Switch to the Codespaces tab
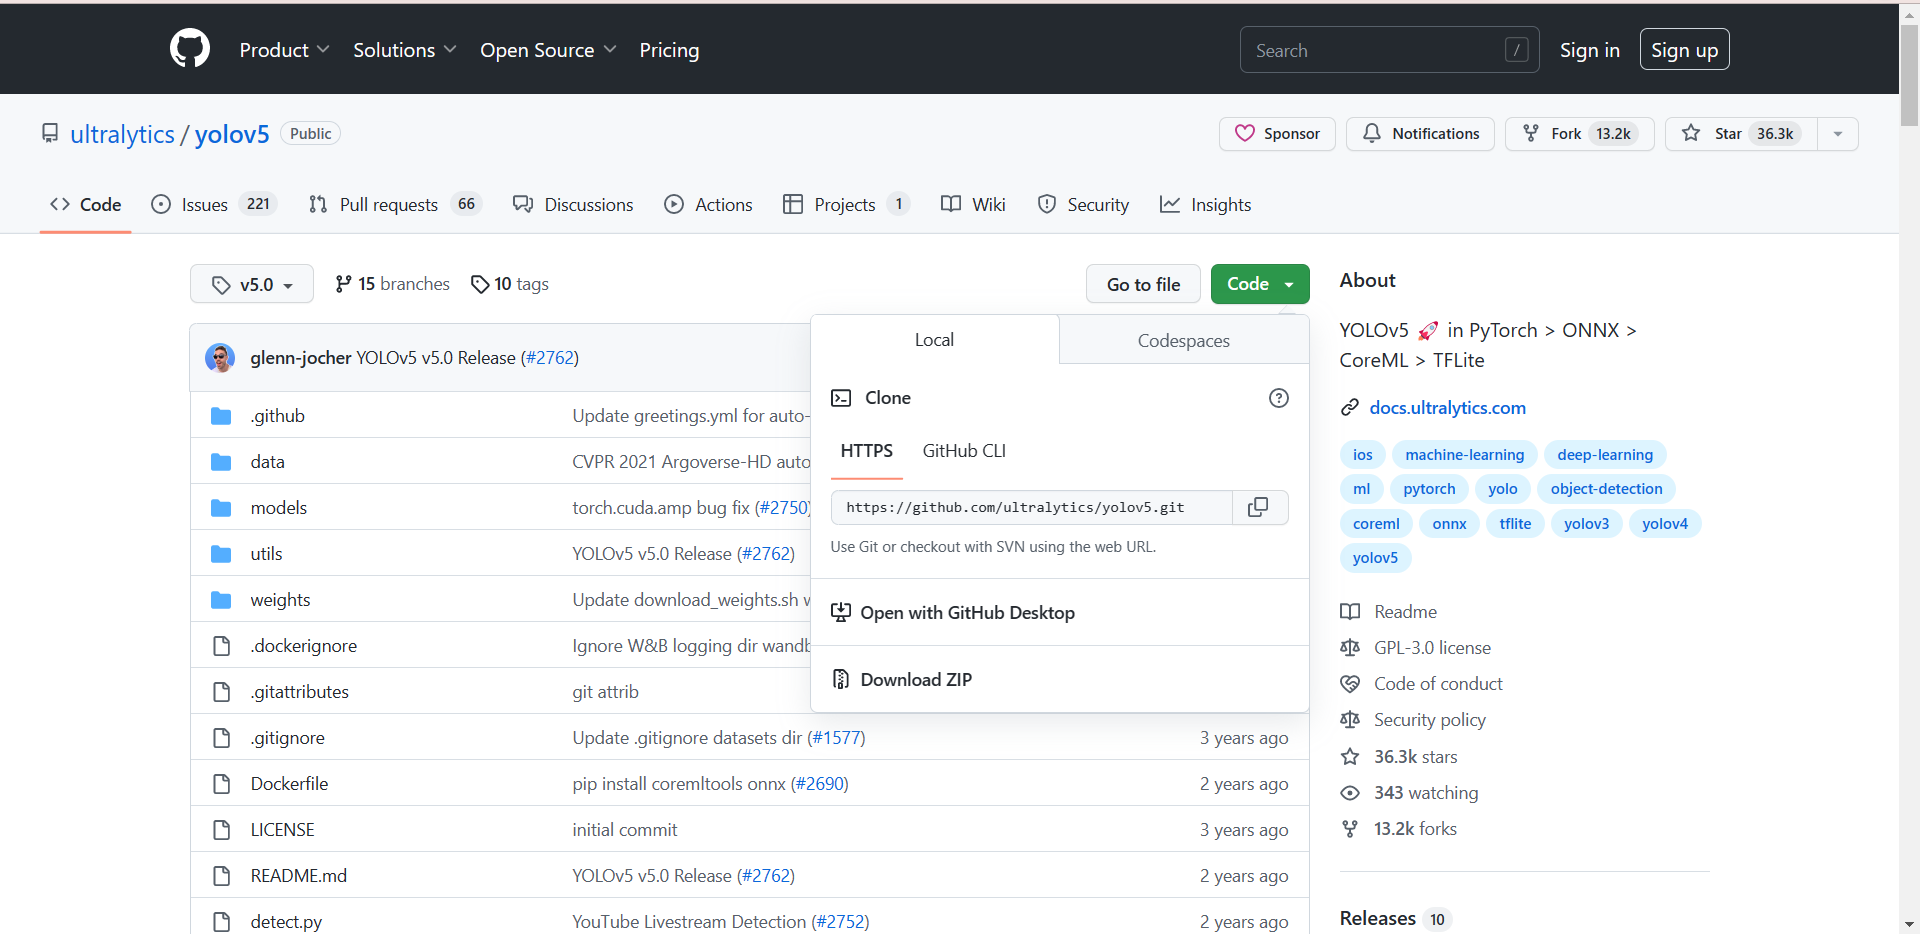Image resolution: width=1920 pixels, height=934 pixels. (x=1184, y=341)
